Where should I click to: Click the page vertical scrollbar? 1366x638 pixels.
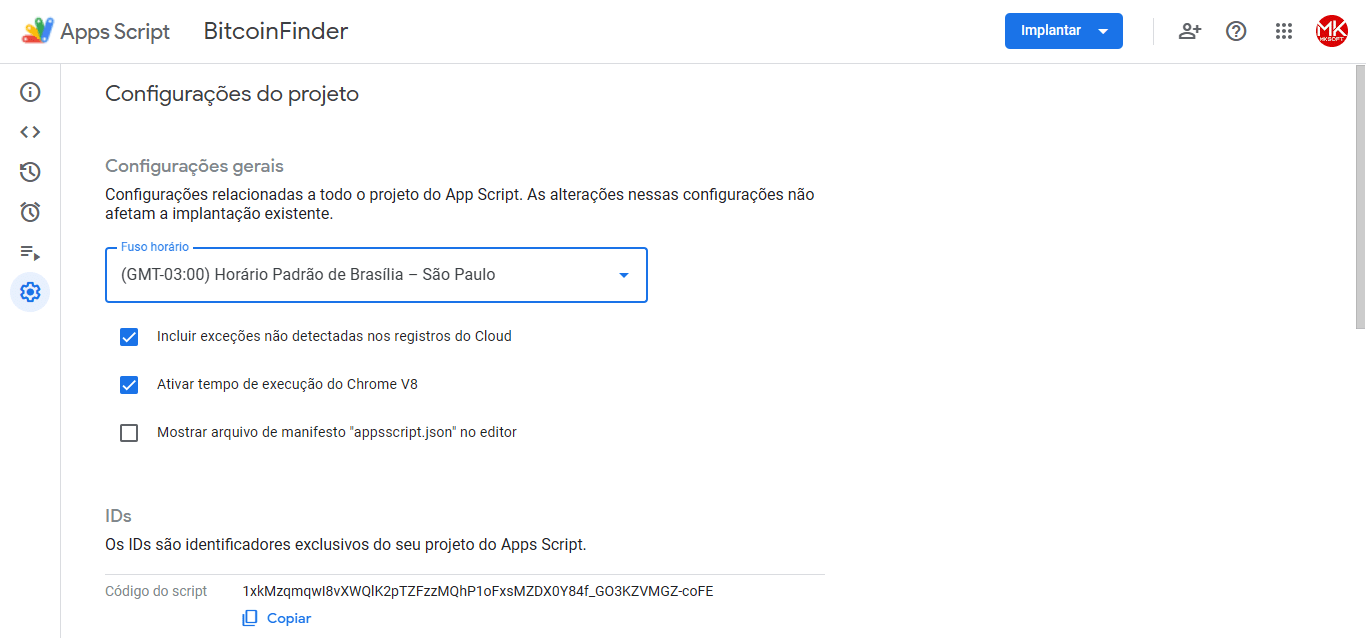coord(1359,200)
